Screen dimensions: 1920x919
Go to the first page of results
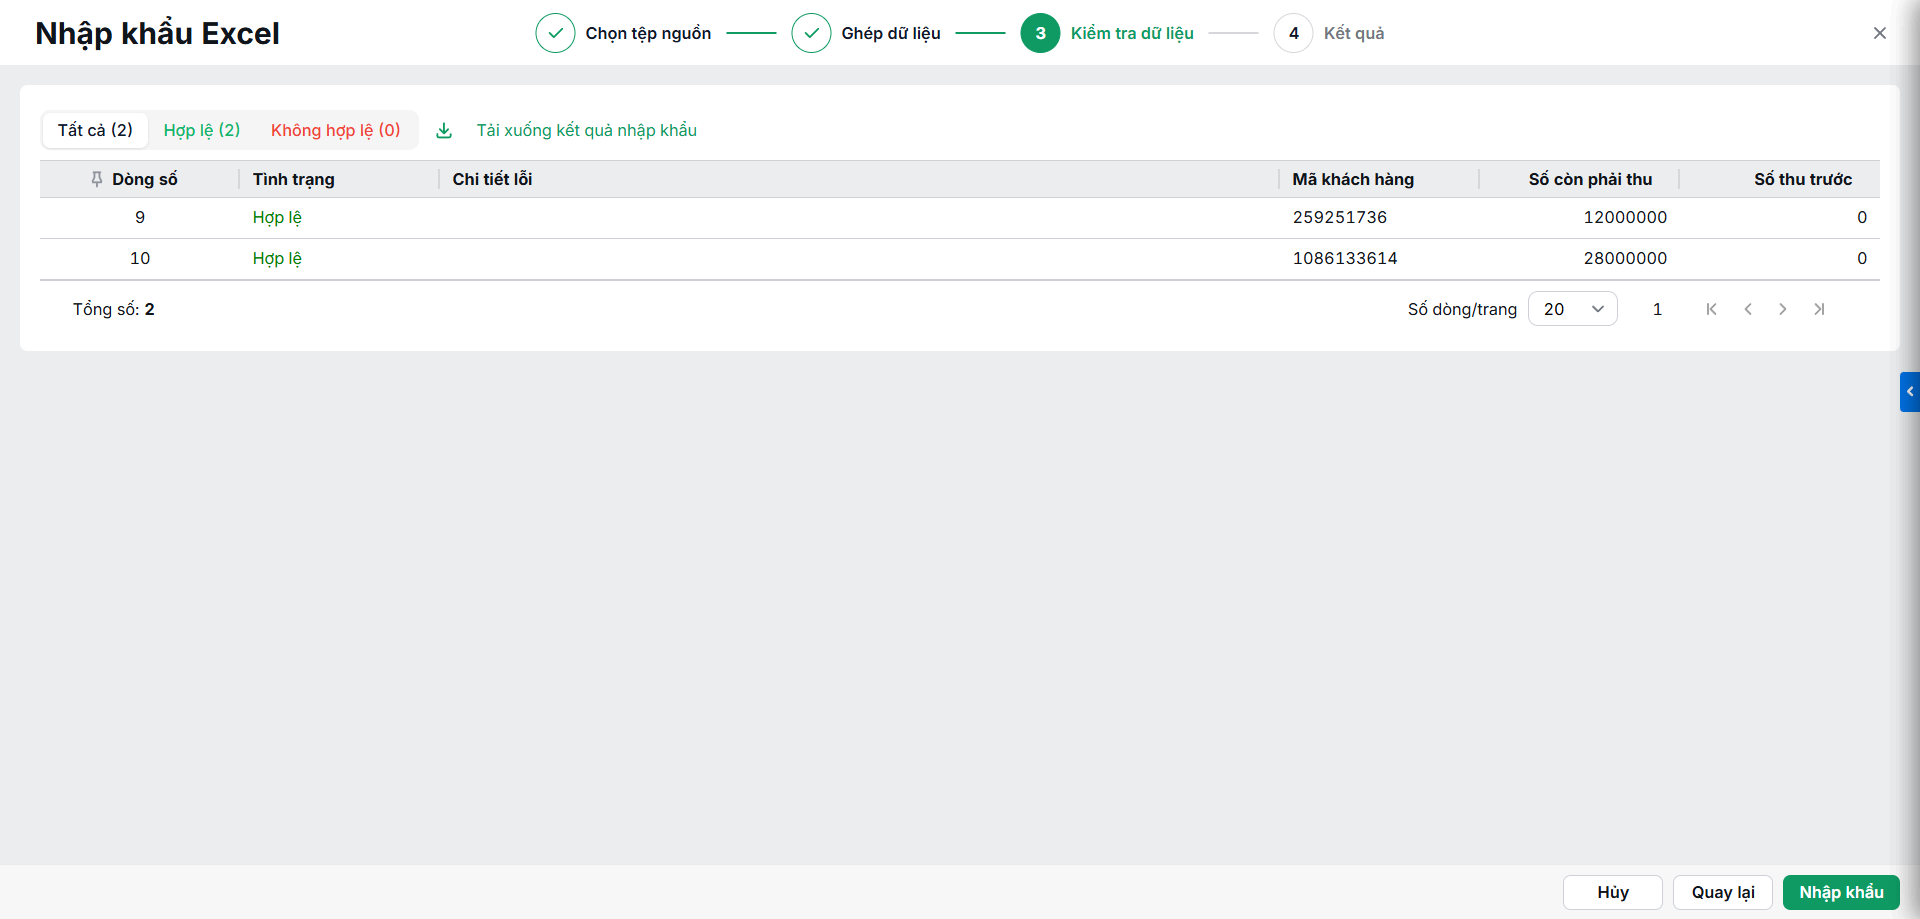tap(1712, 309)
